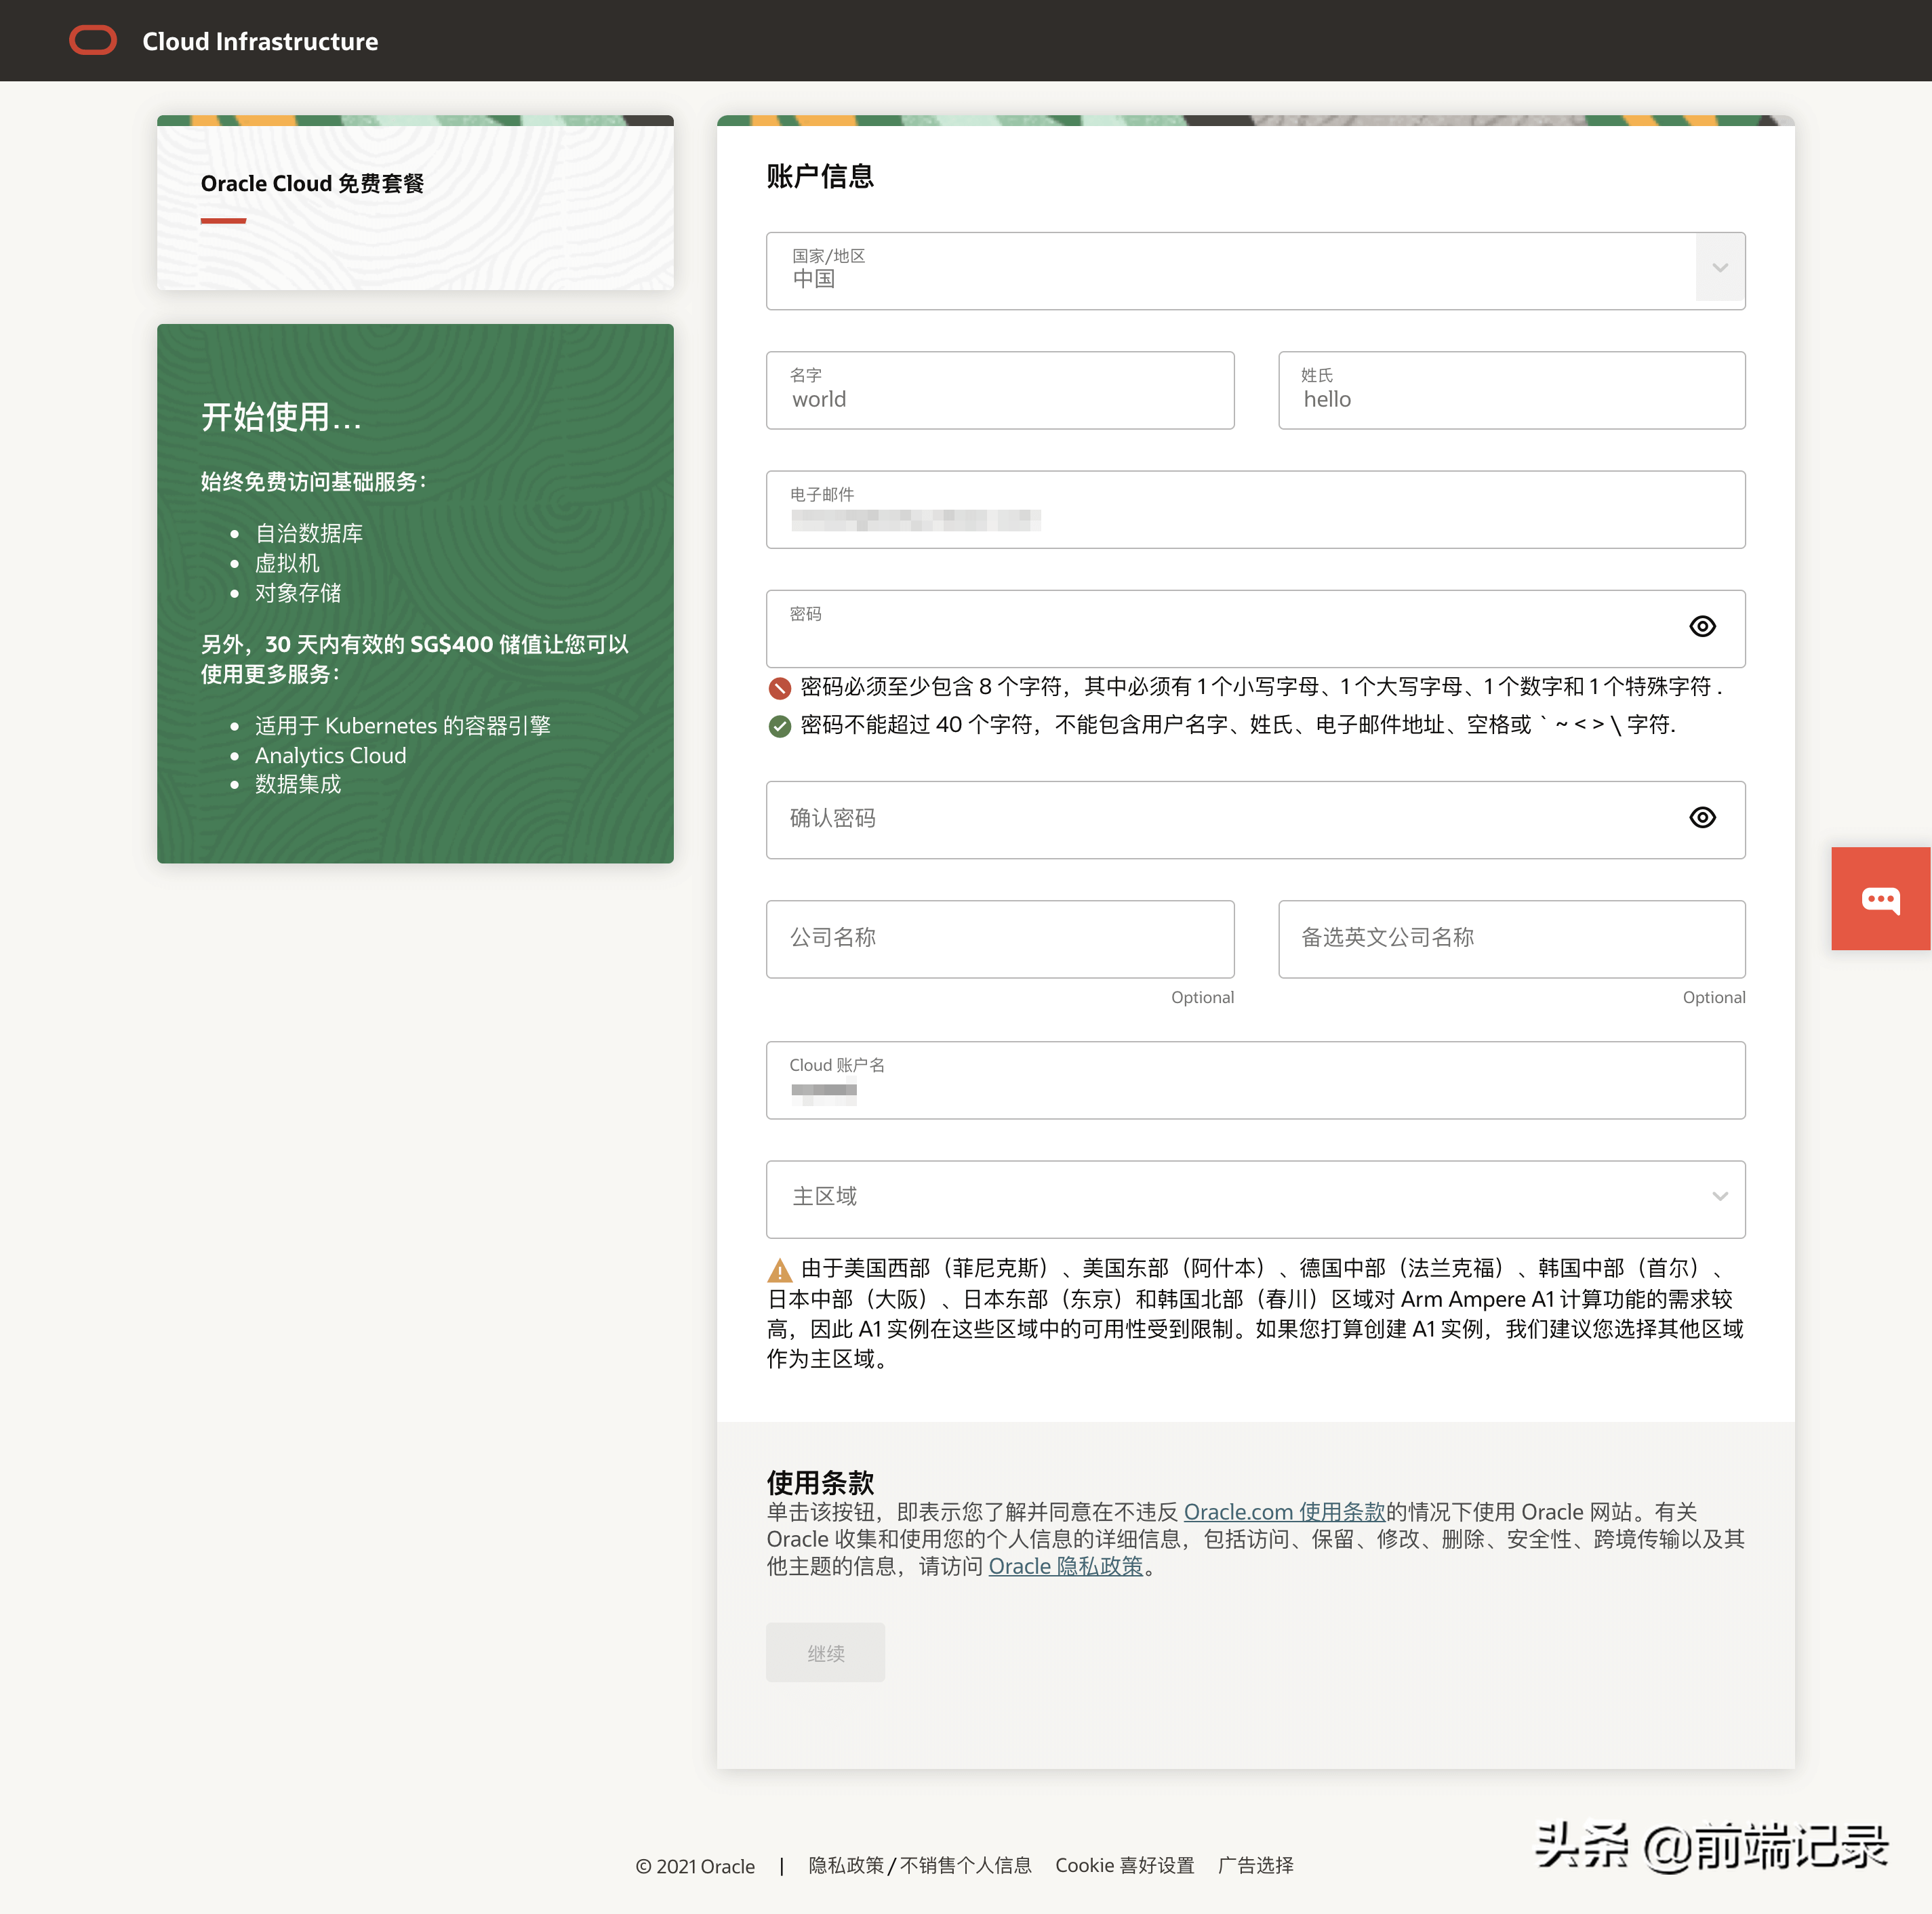Click the 虚拟机 list item

[287, 563]
